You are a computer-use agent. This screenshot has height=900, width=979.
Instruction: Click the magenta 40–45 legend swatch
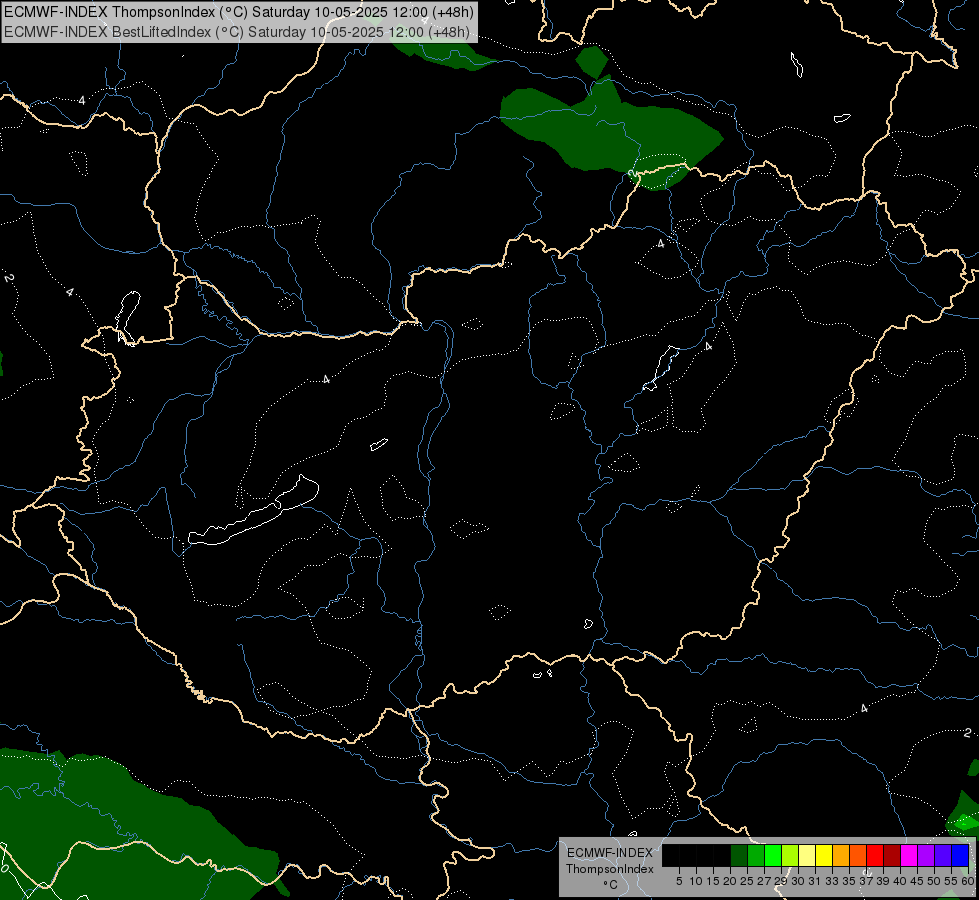pyautogui.click(x=909, y=856)
